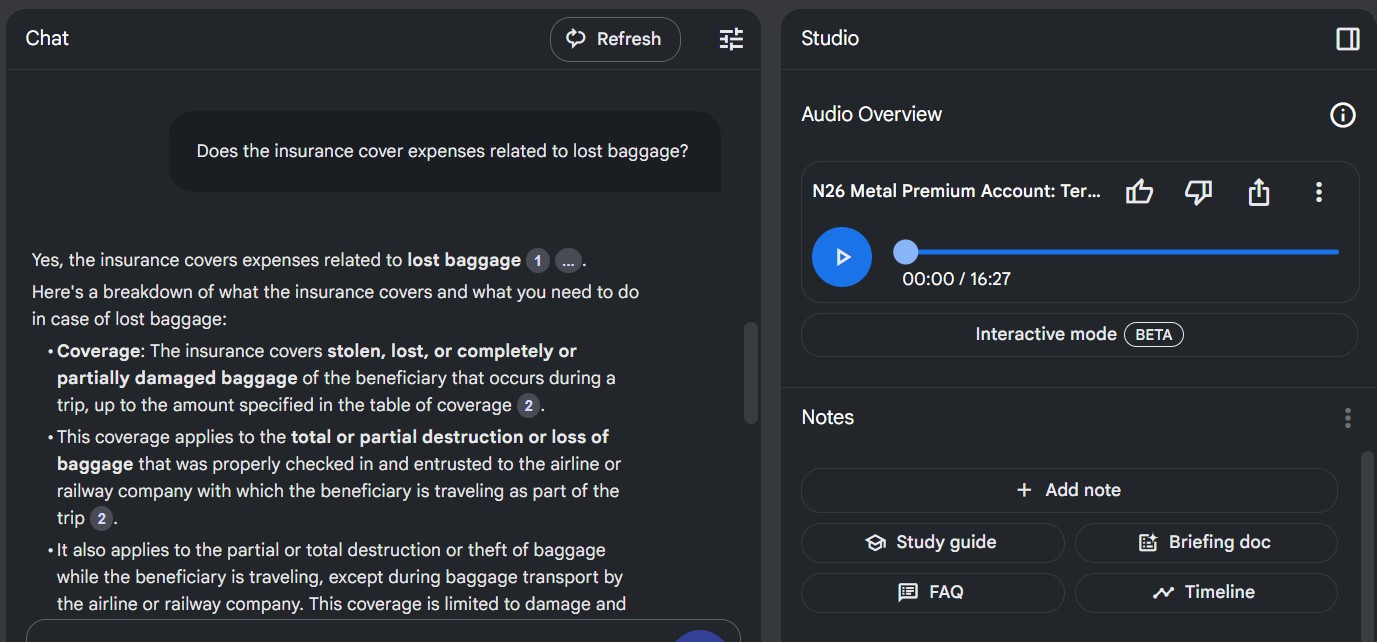Refresh the chat conversation
The height and width of the screenshot is (642, 1377).
pyautogui.click(x=615, y=39)
